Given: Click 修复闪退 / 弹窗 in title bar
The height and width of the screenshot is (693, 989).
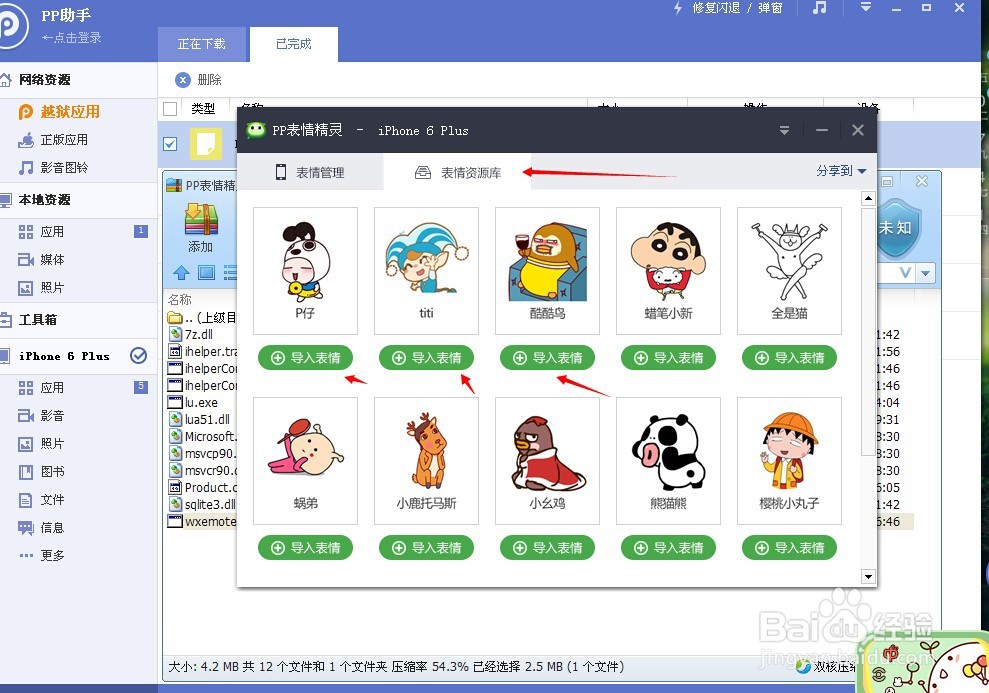Looking at the screenshot, I should (x=729, y=8).
